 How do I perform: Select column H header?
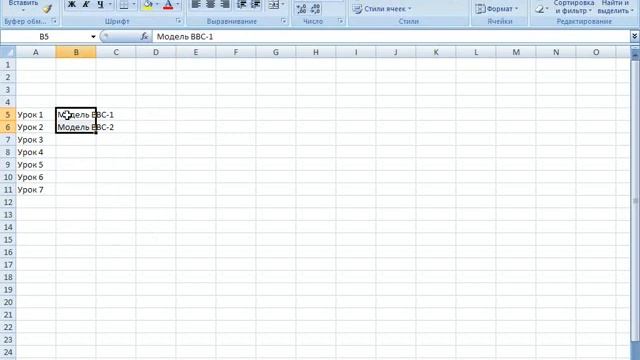coord(316,52)
